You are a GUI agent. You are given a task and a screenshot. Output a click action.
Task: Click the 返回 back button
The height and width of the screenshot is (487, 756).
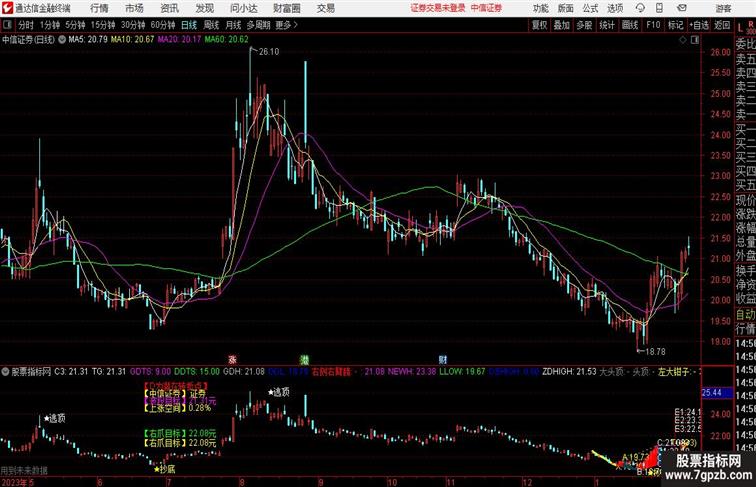point(722,25)
